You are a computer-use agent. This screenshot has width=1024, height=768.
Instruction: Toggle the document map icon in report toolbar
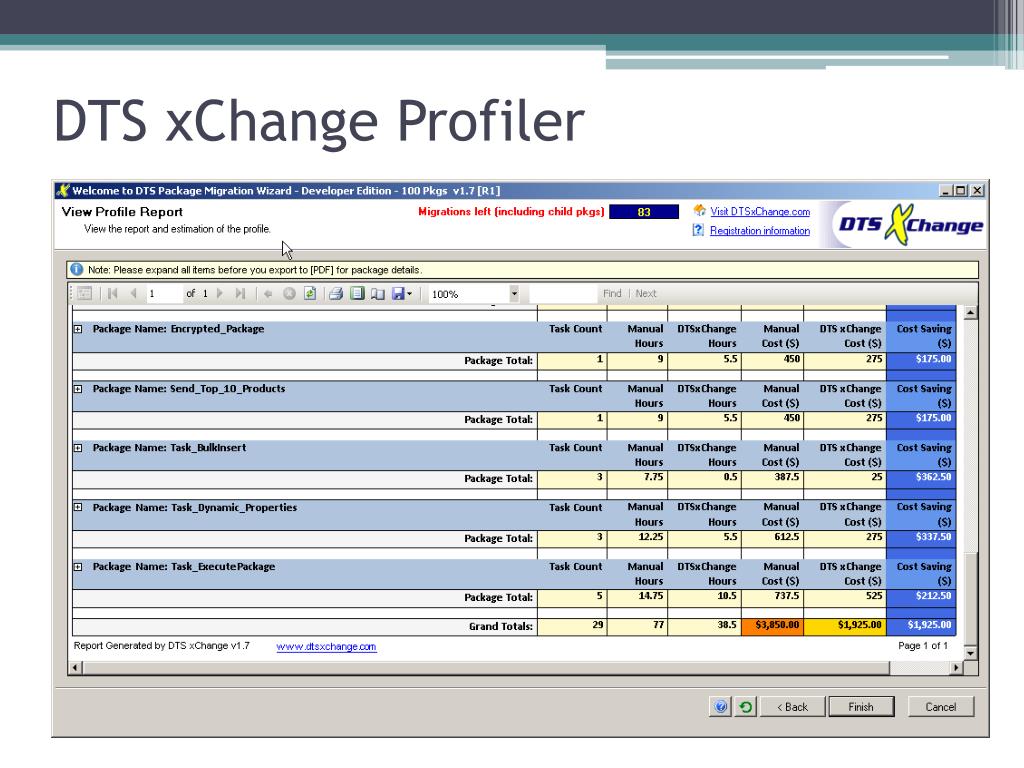[84, 294]
